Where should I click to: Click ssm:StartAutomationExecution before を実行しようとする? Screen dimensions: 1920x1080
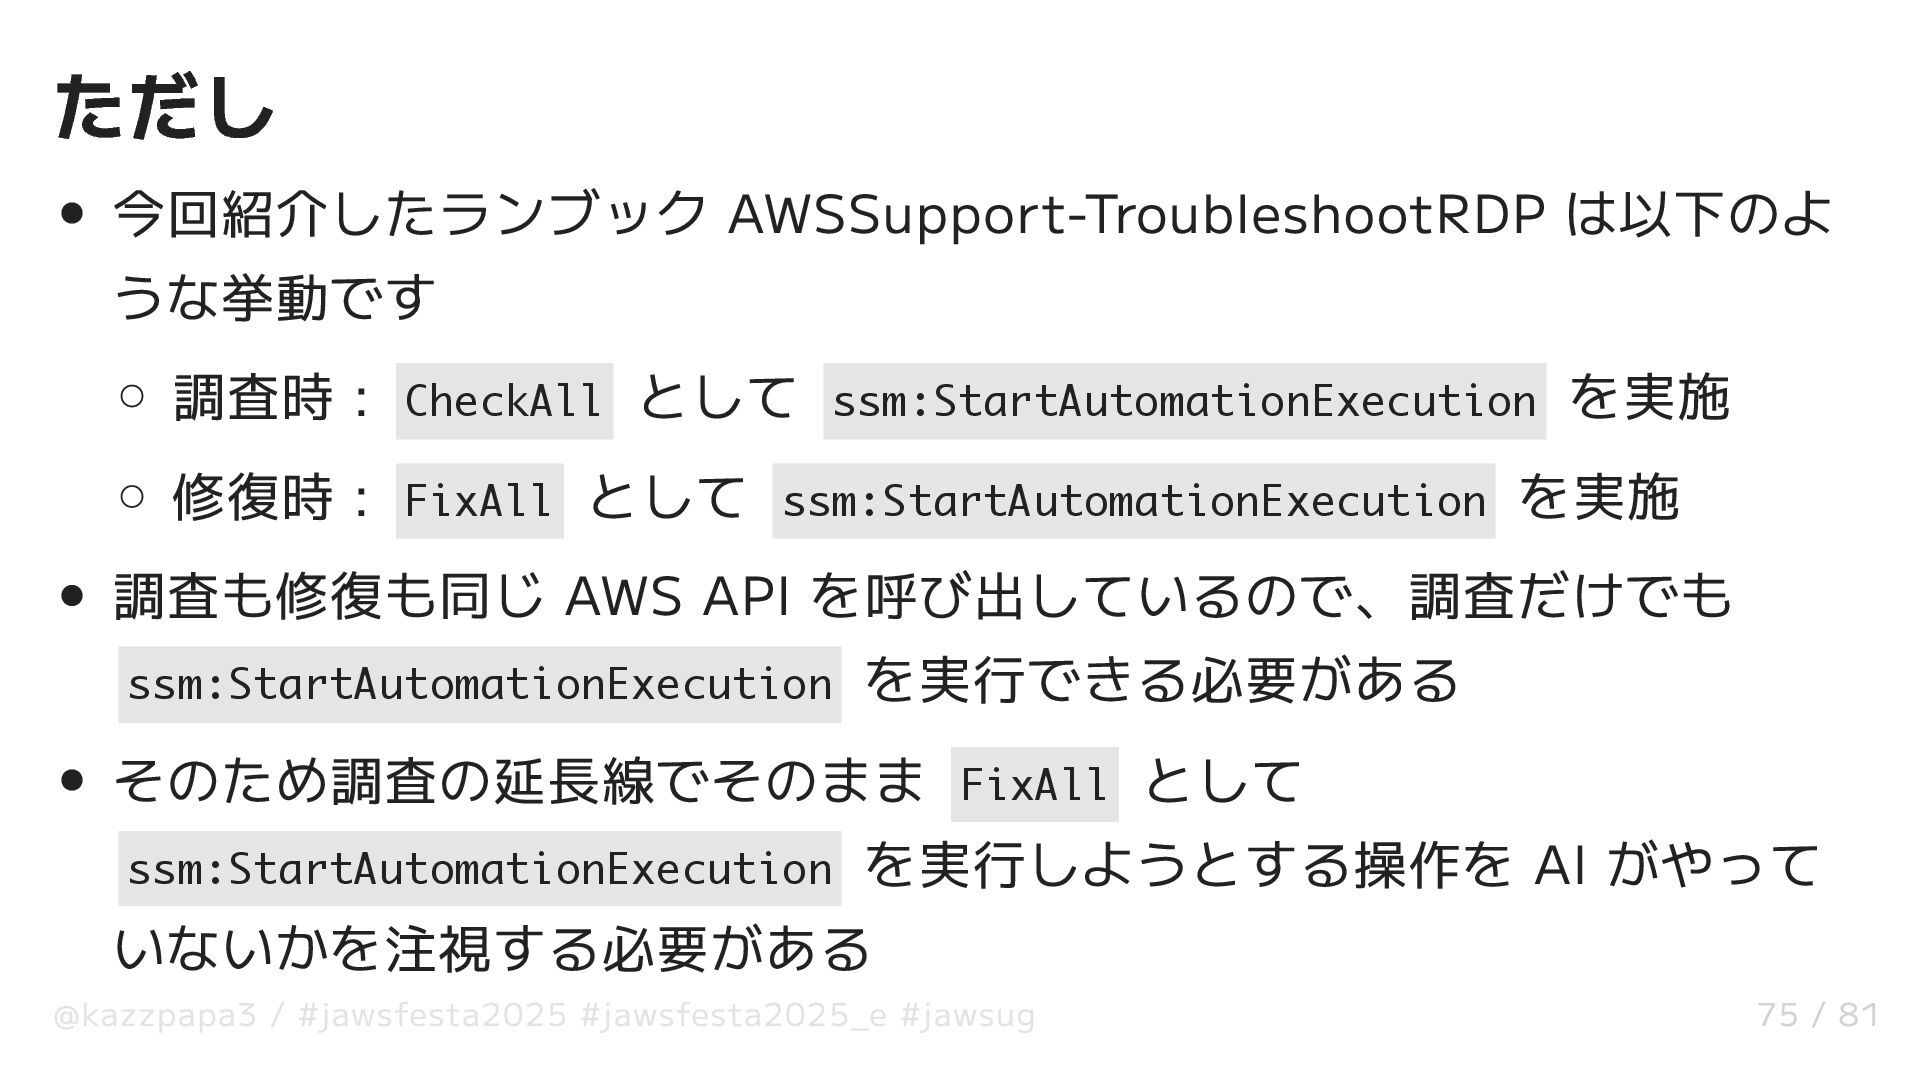point(480,869)
